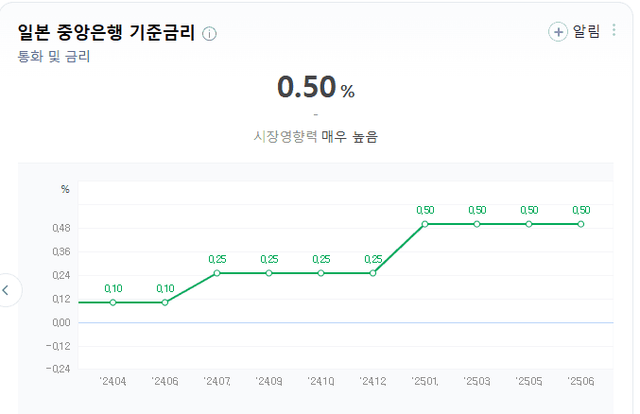Open the 통화 및 금리 category link
The width and height of the screenshot is (640, 414).
tap(54, 57)
